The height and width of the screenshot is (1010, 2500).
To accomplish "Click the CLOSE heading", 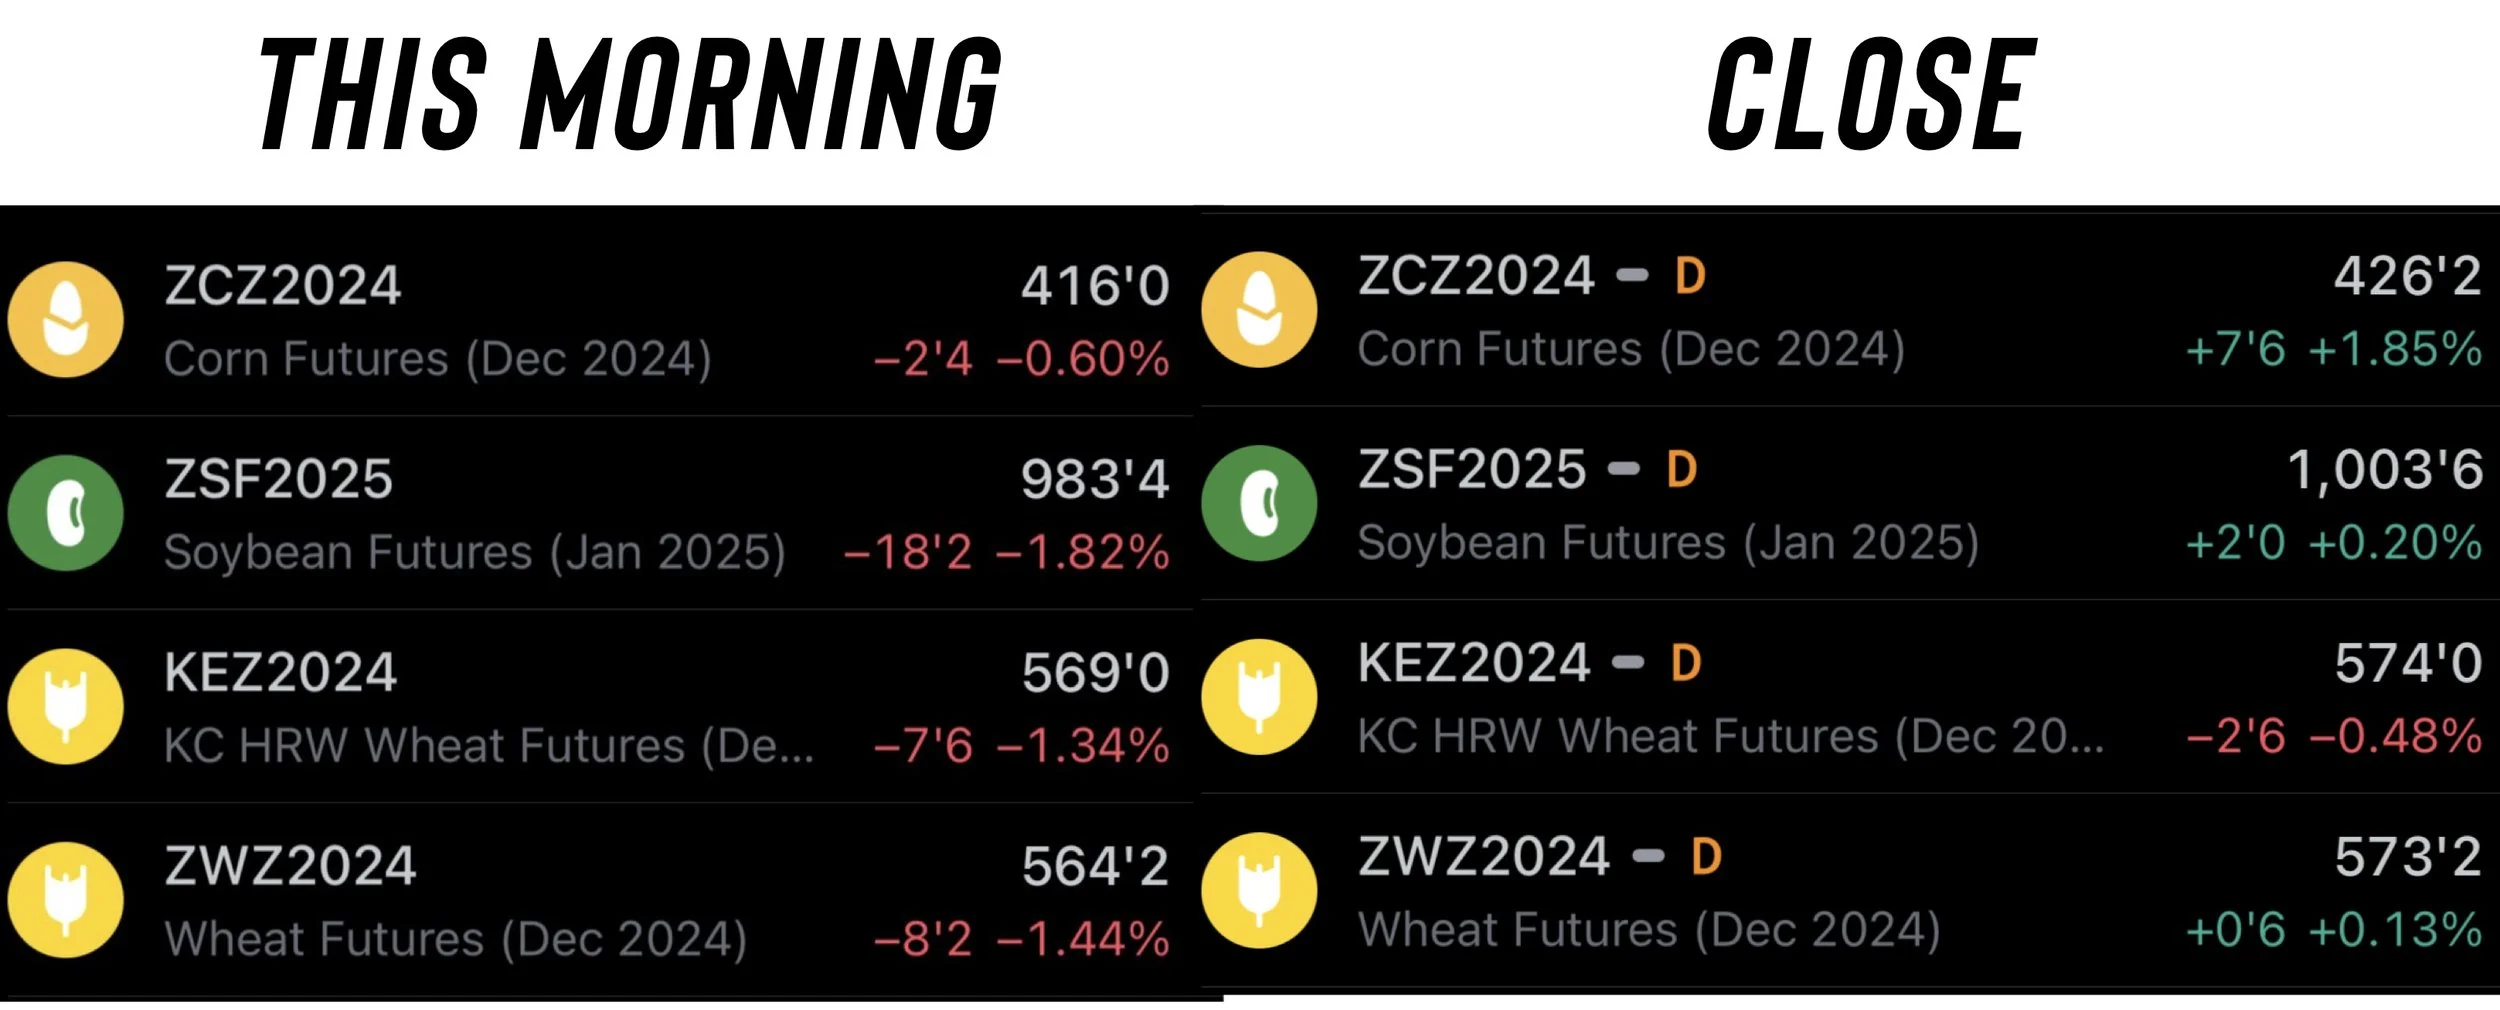I will (x=1871, y=94).
